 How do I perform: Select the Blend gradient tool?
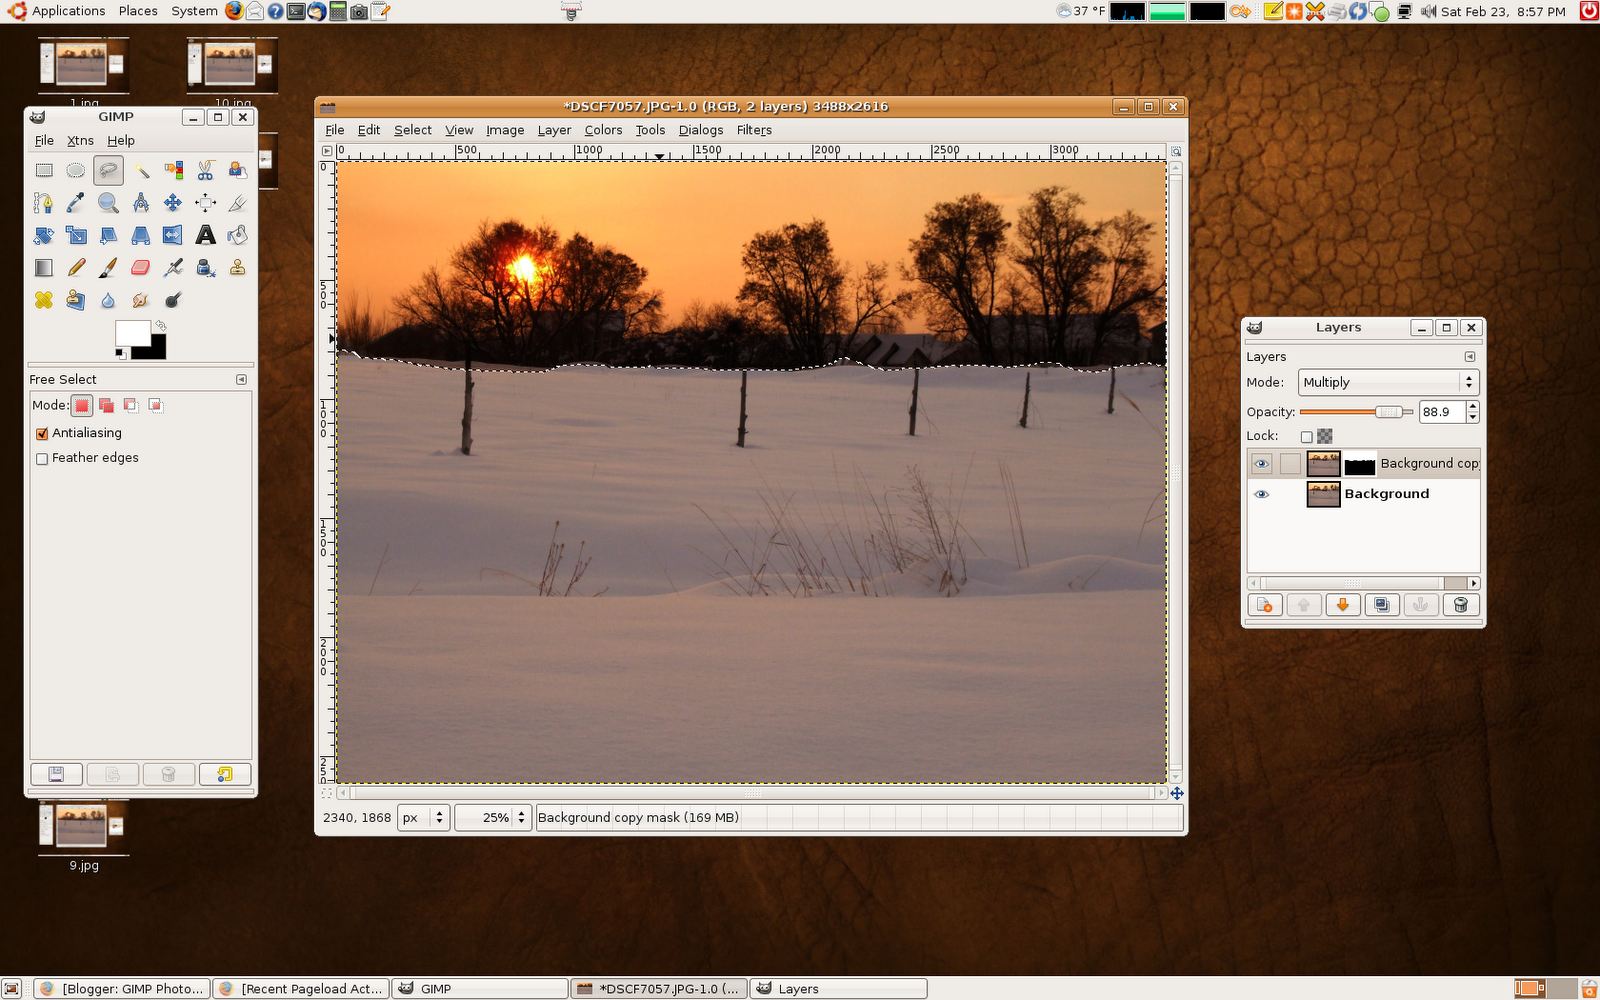pyautogui.click(x=43, y=267)
